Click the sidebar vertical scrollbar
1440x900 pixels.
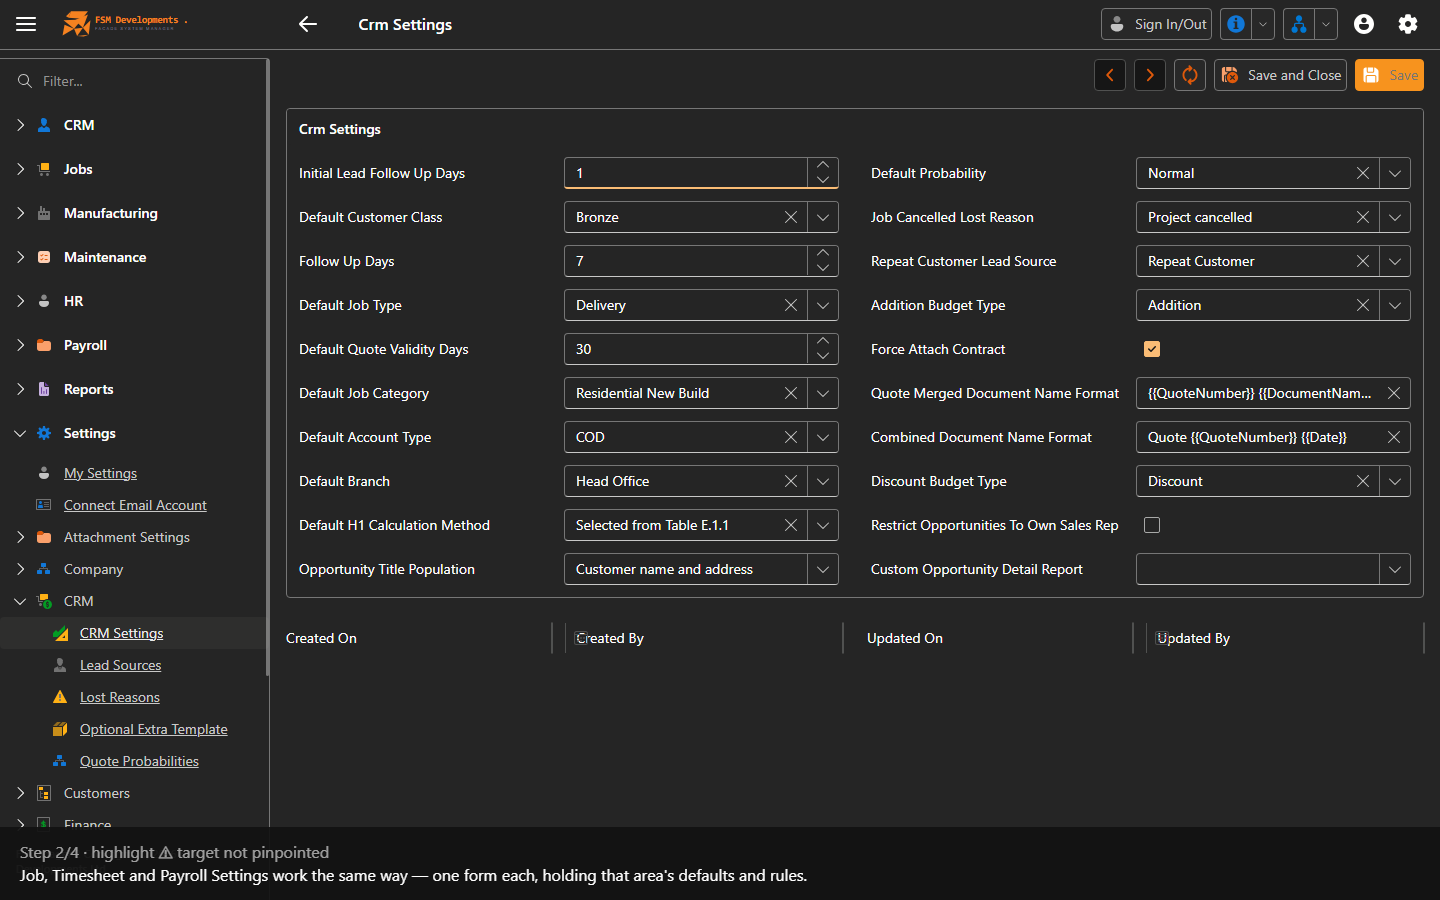267,367
